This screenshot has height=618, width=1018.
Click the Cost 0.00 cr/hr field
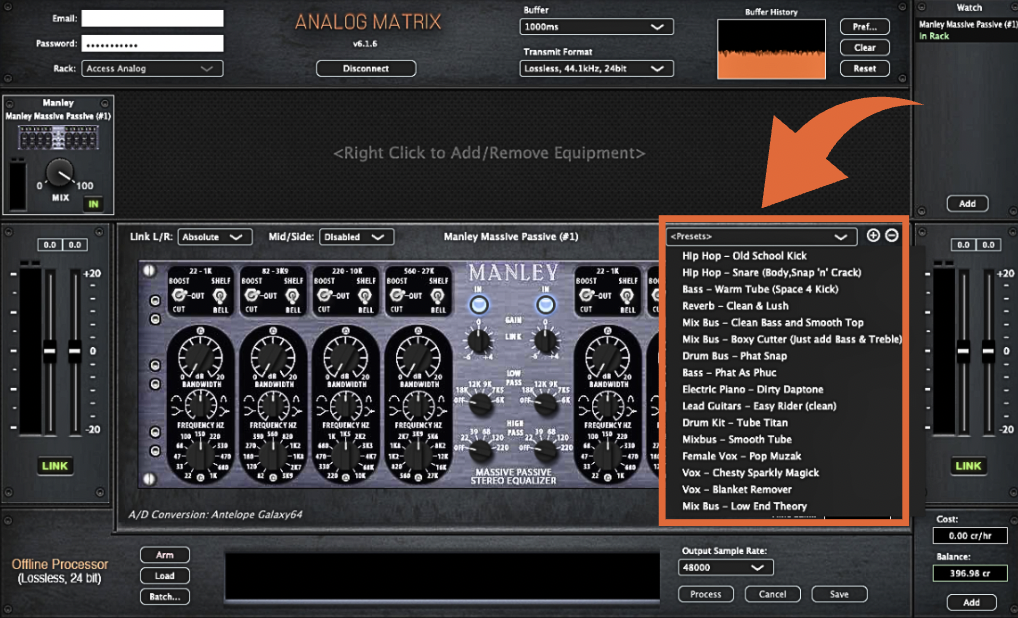click(x=970, y=536)
